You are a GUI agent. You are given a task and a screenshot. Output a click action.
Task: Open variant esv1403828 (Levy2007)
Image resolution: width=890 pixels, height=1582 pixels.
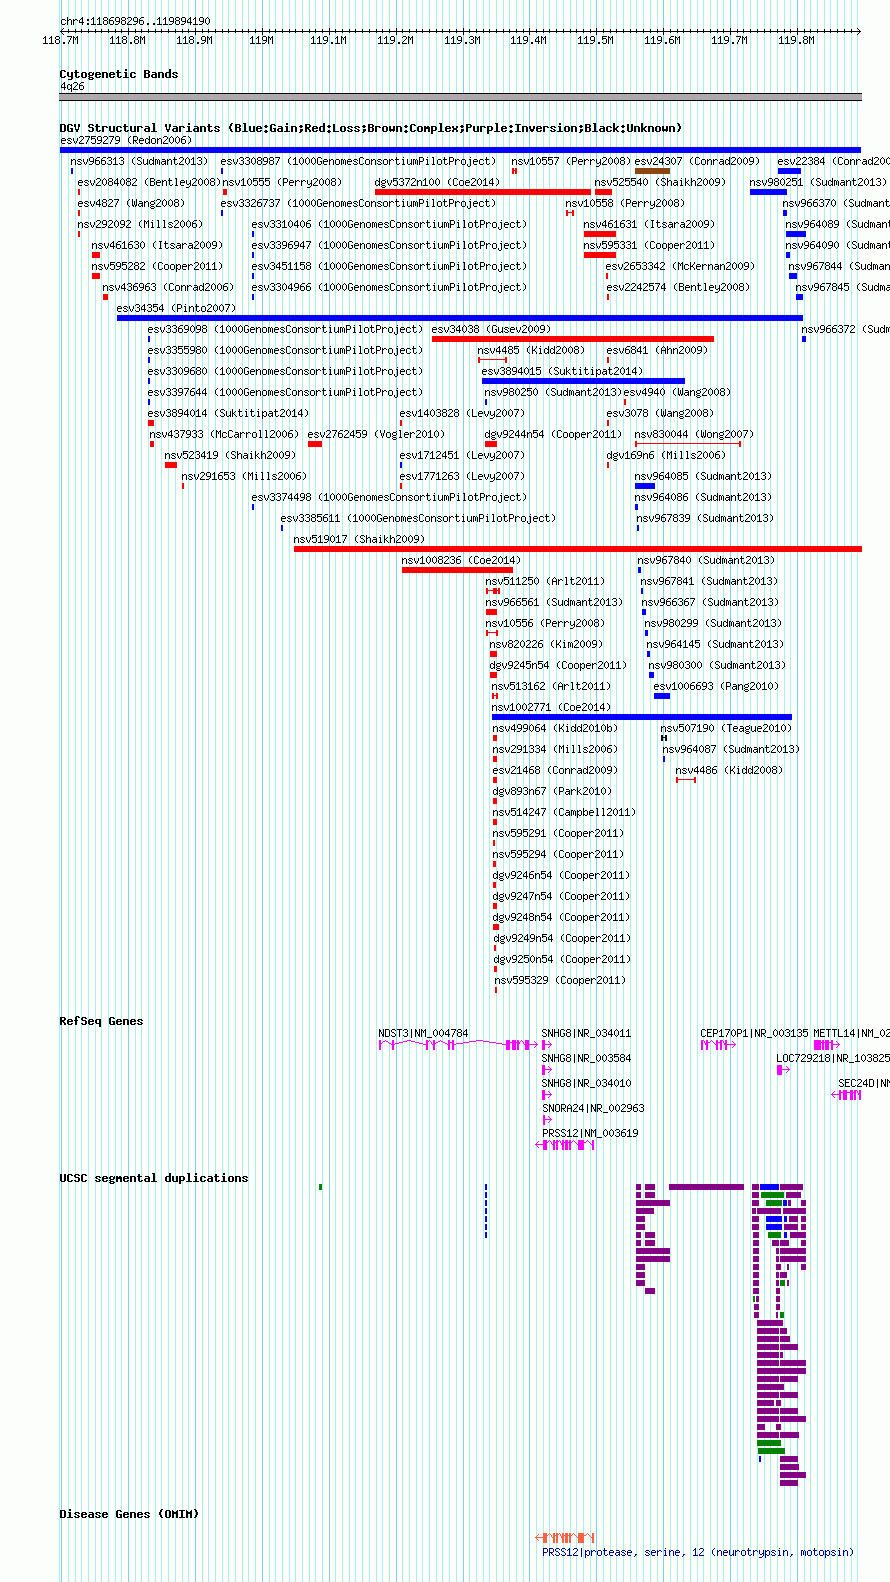click(461, 413)
